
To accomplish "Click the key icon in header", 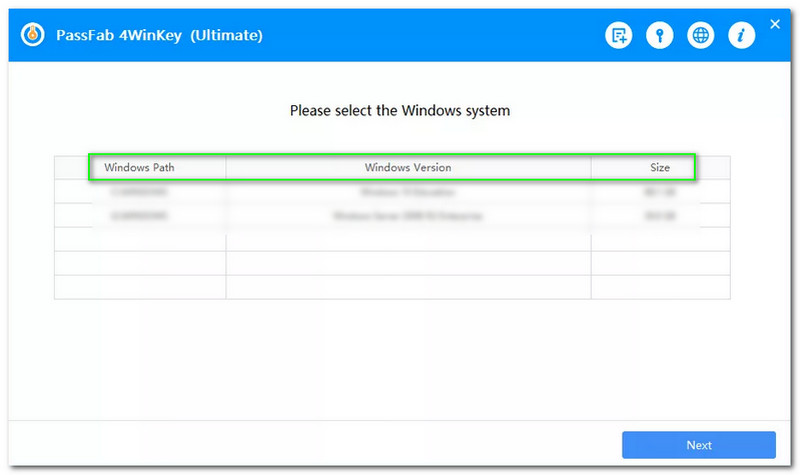I will 659,35.
